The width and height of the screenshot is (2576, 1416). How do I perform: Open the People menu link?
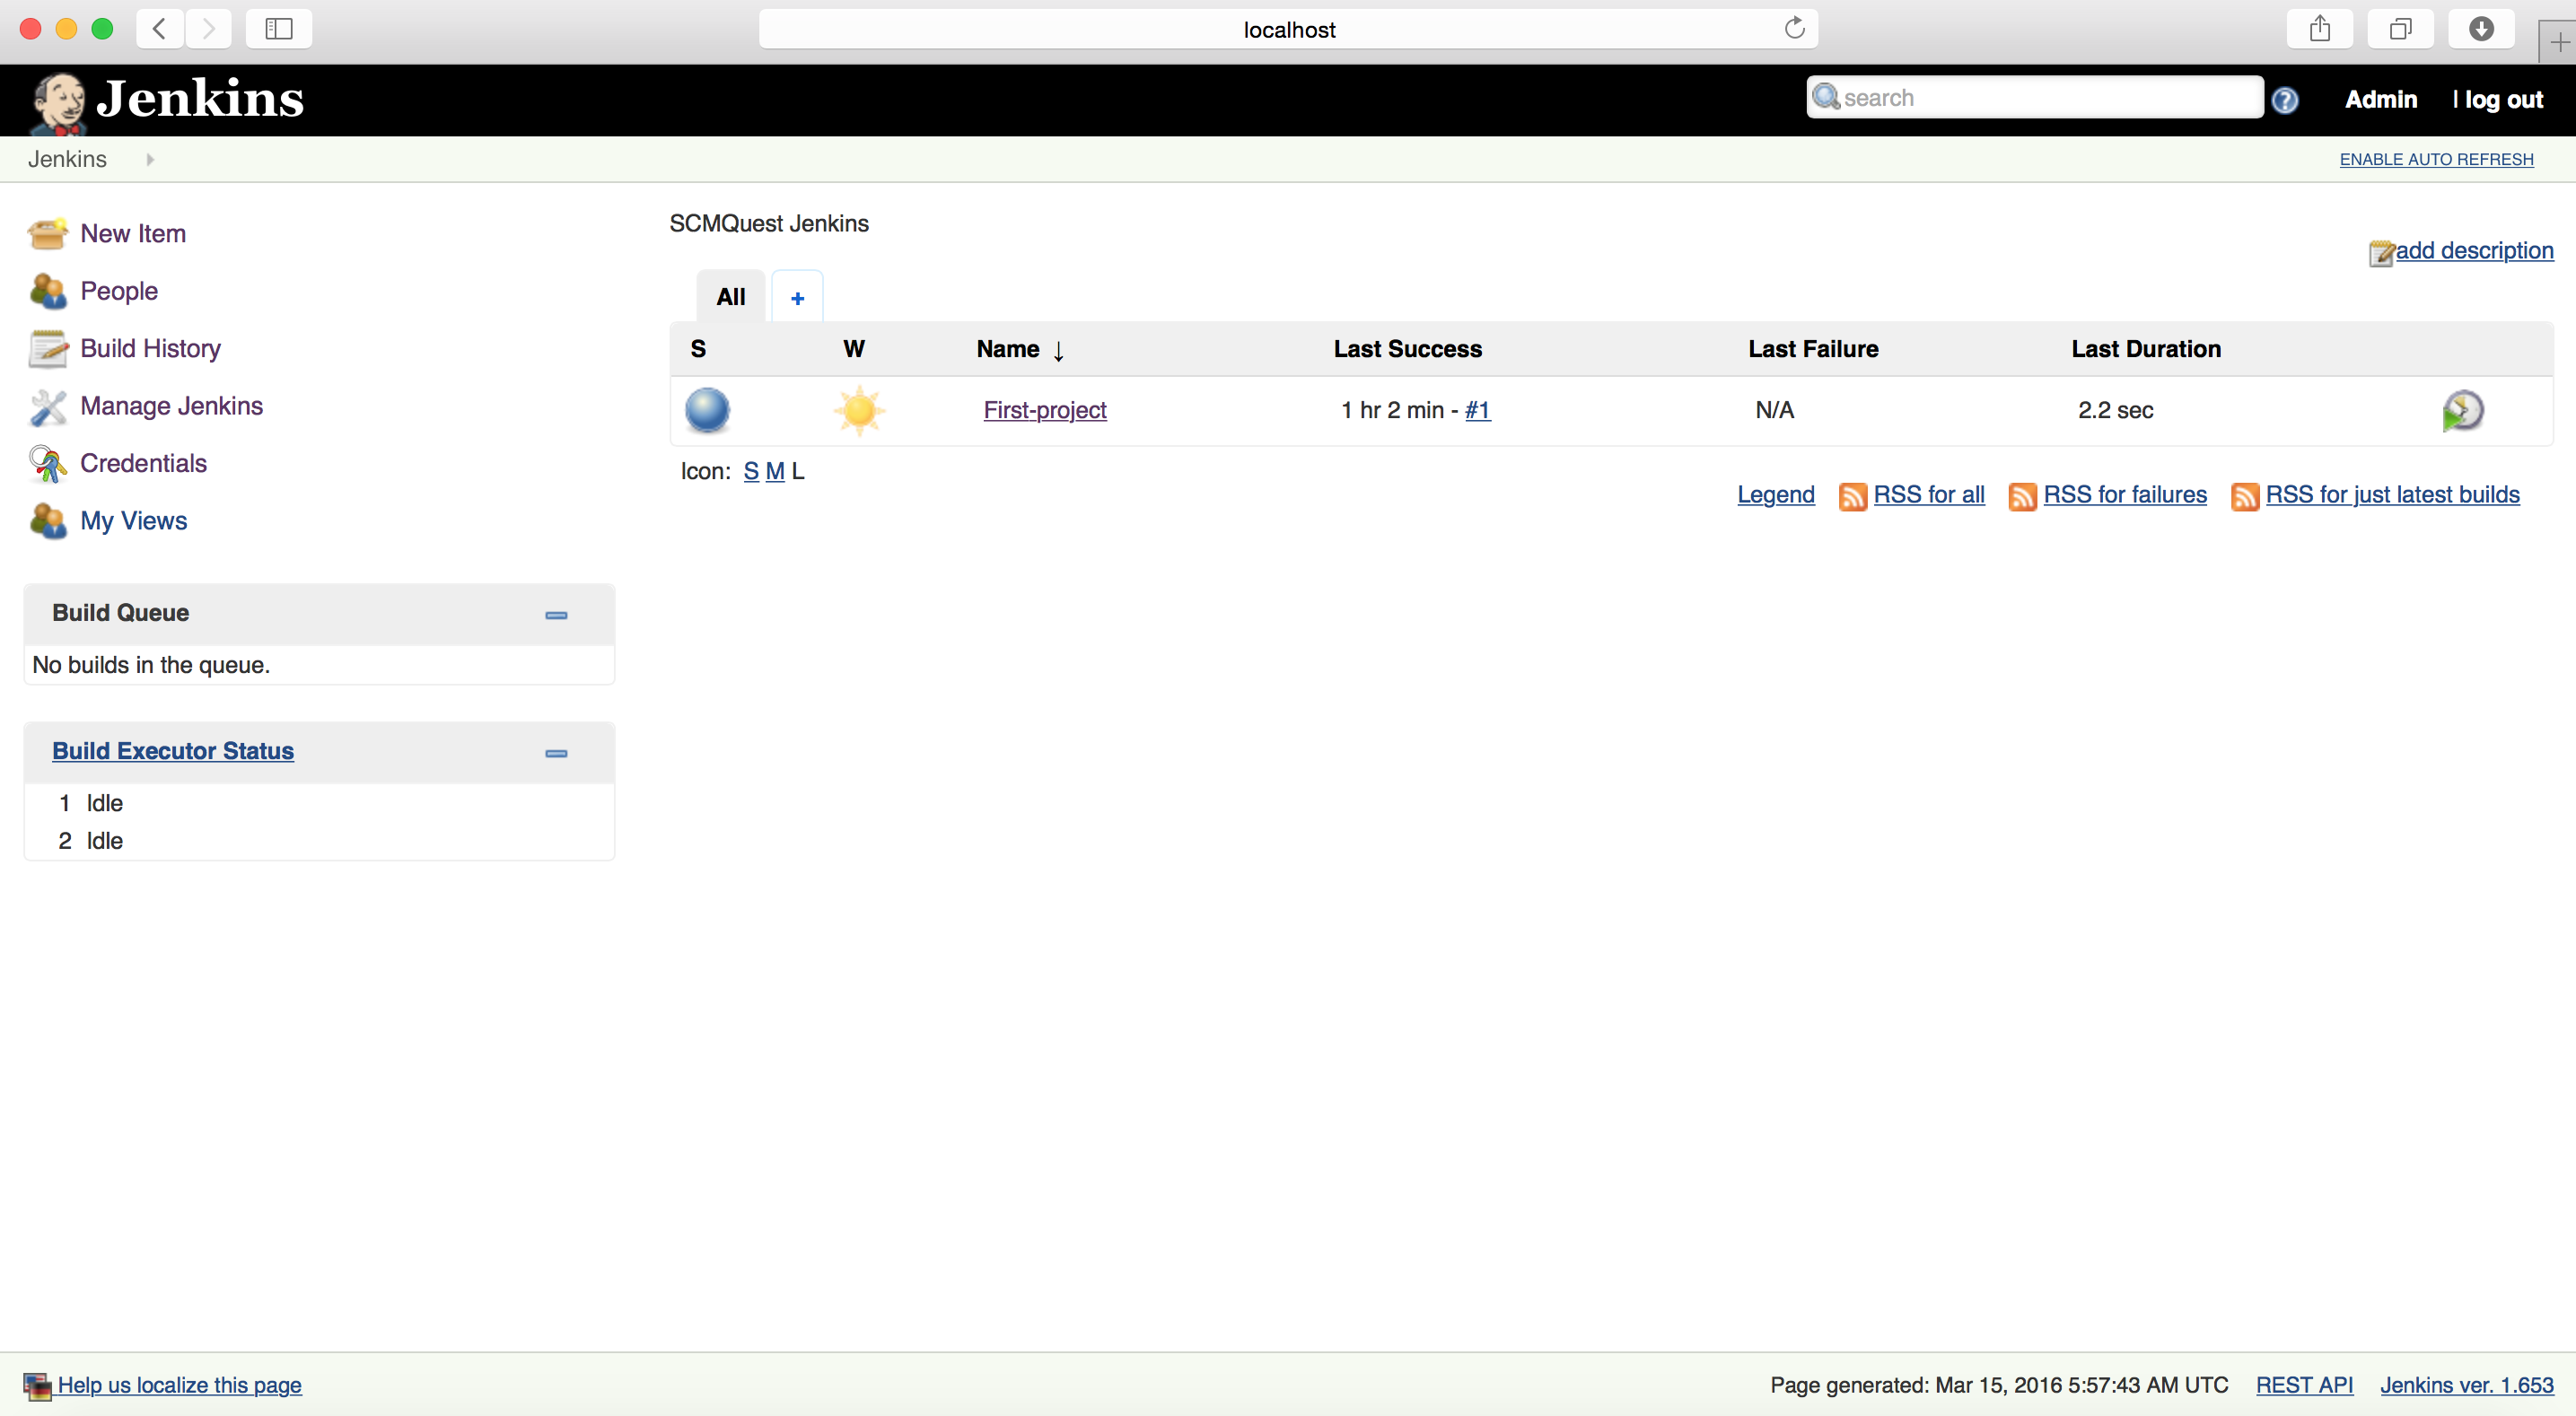tap(119, 291)
